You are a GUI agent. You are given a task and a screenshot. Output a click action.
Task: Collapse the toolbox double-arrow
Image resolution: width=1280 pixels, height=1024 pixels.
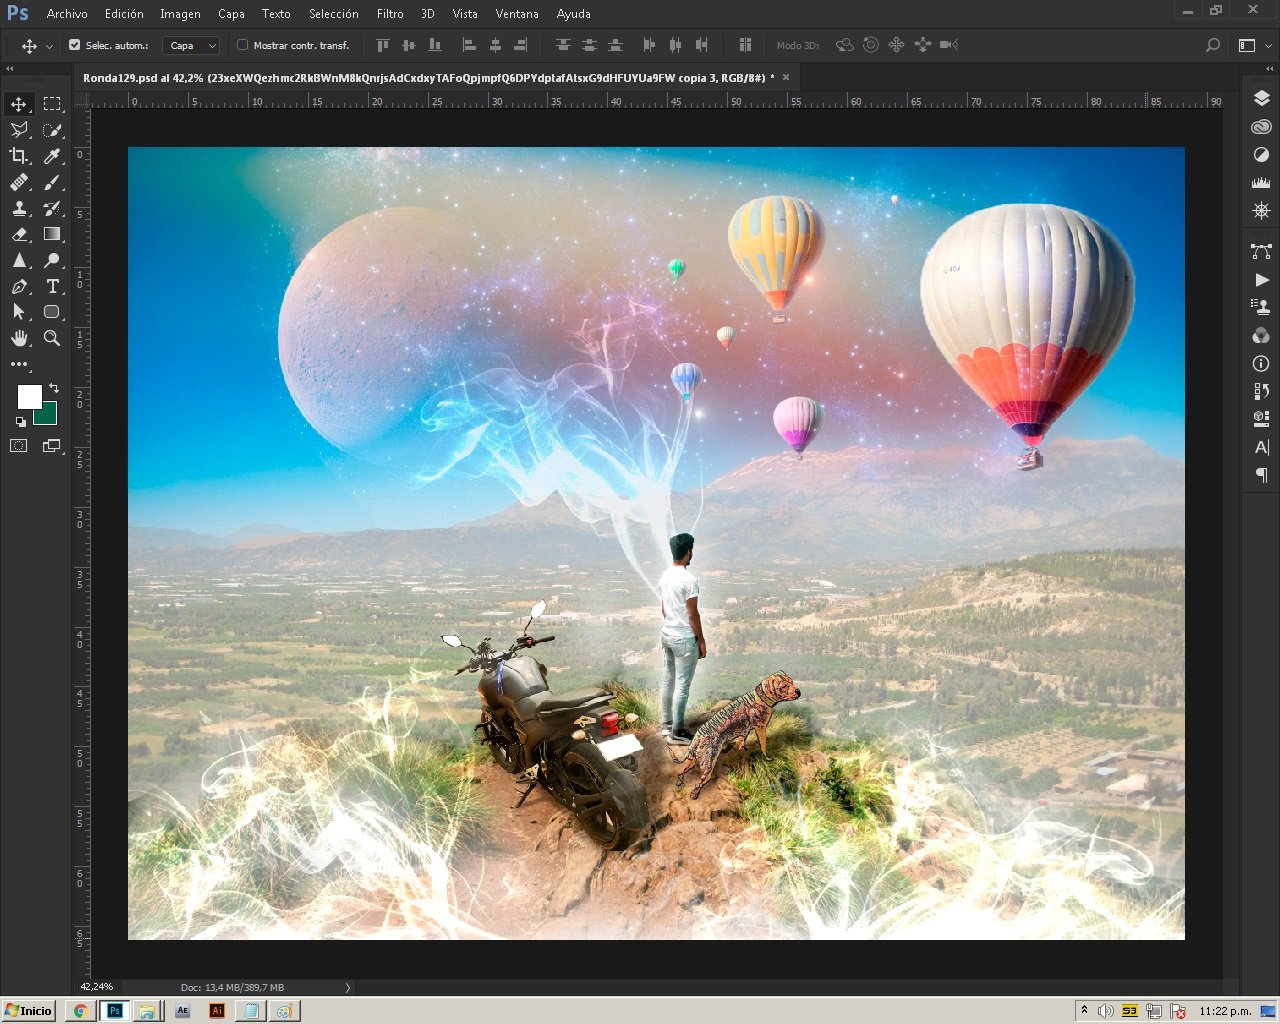click(x=10, y=69)
